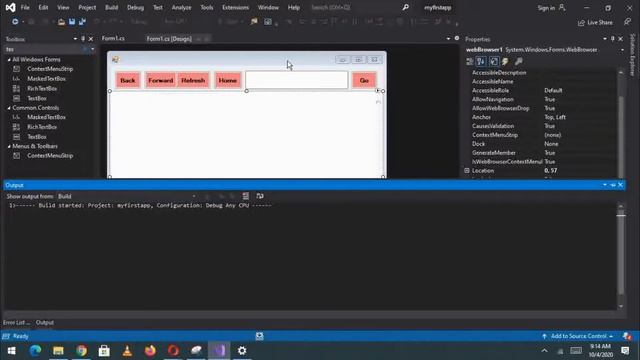Click the Sign in link

coord(551,8)
